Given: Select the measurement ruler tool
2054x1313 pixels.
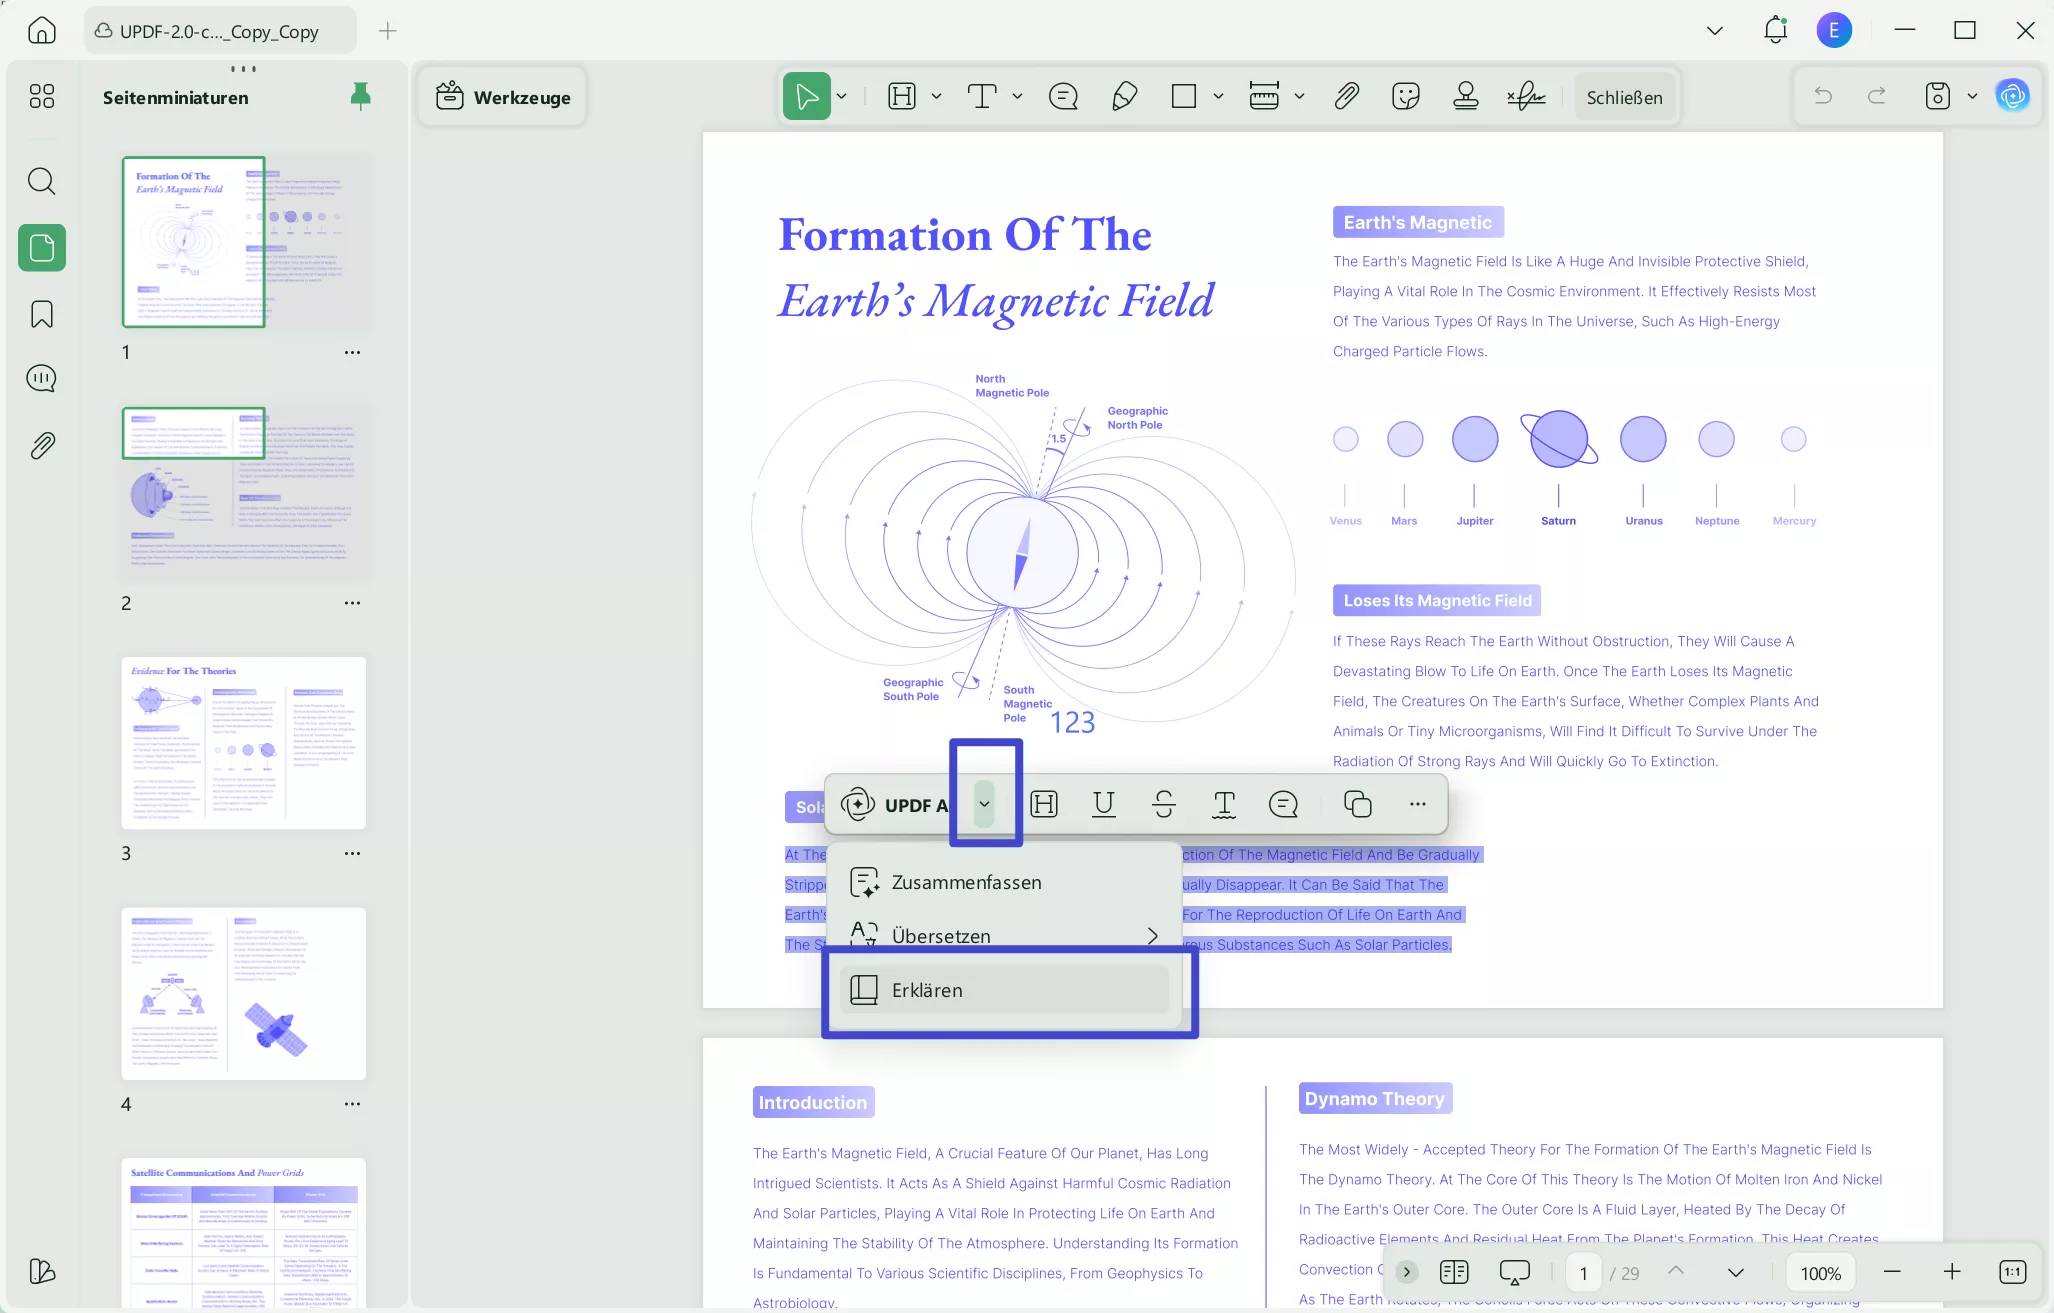Looking at the screenshot, I should pos(1264,96).
